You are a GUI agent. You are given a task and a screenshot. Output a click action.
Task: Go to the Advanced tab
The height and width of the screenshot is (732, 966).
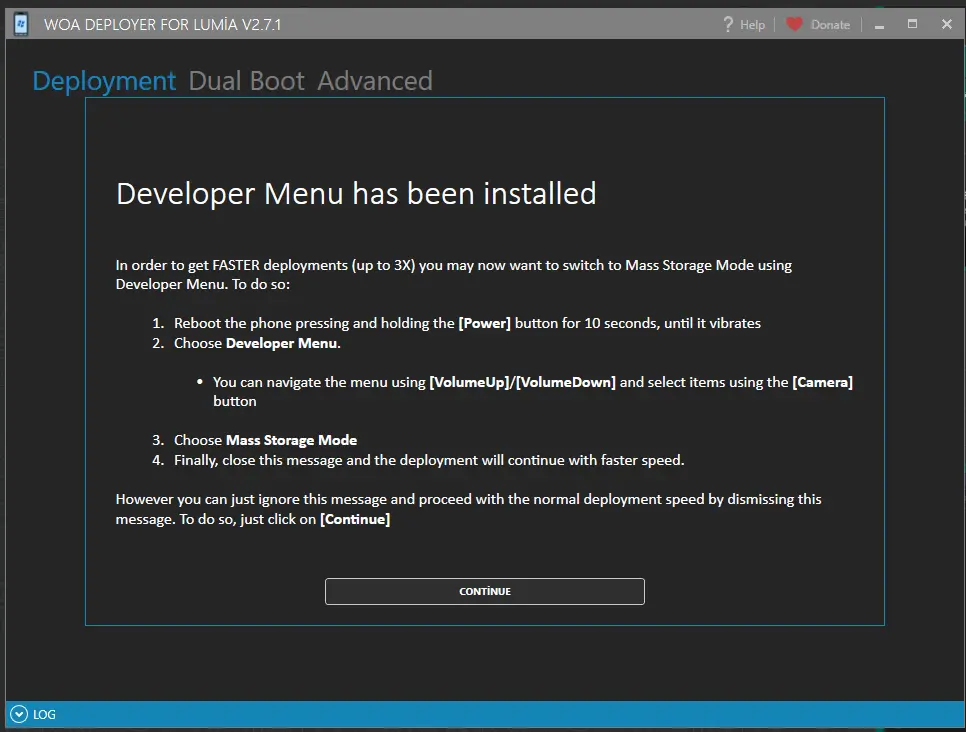tap(375, 81)
